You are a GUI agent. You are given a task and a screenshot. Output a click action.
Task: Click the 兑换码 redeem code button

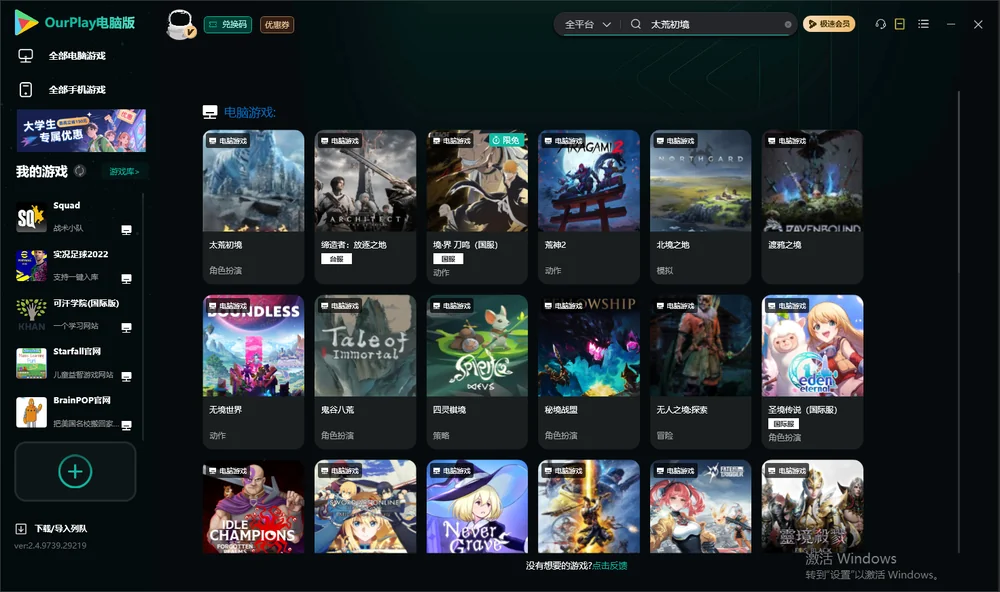click(x=228, y=25)
